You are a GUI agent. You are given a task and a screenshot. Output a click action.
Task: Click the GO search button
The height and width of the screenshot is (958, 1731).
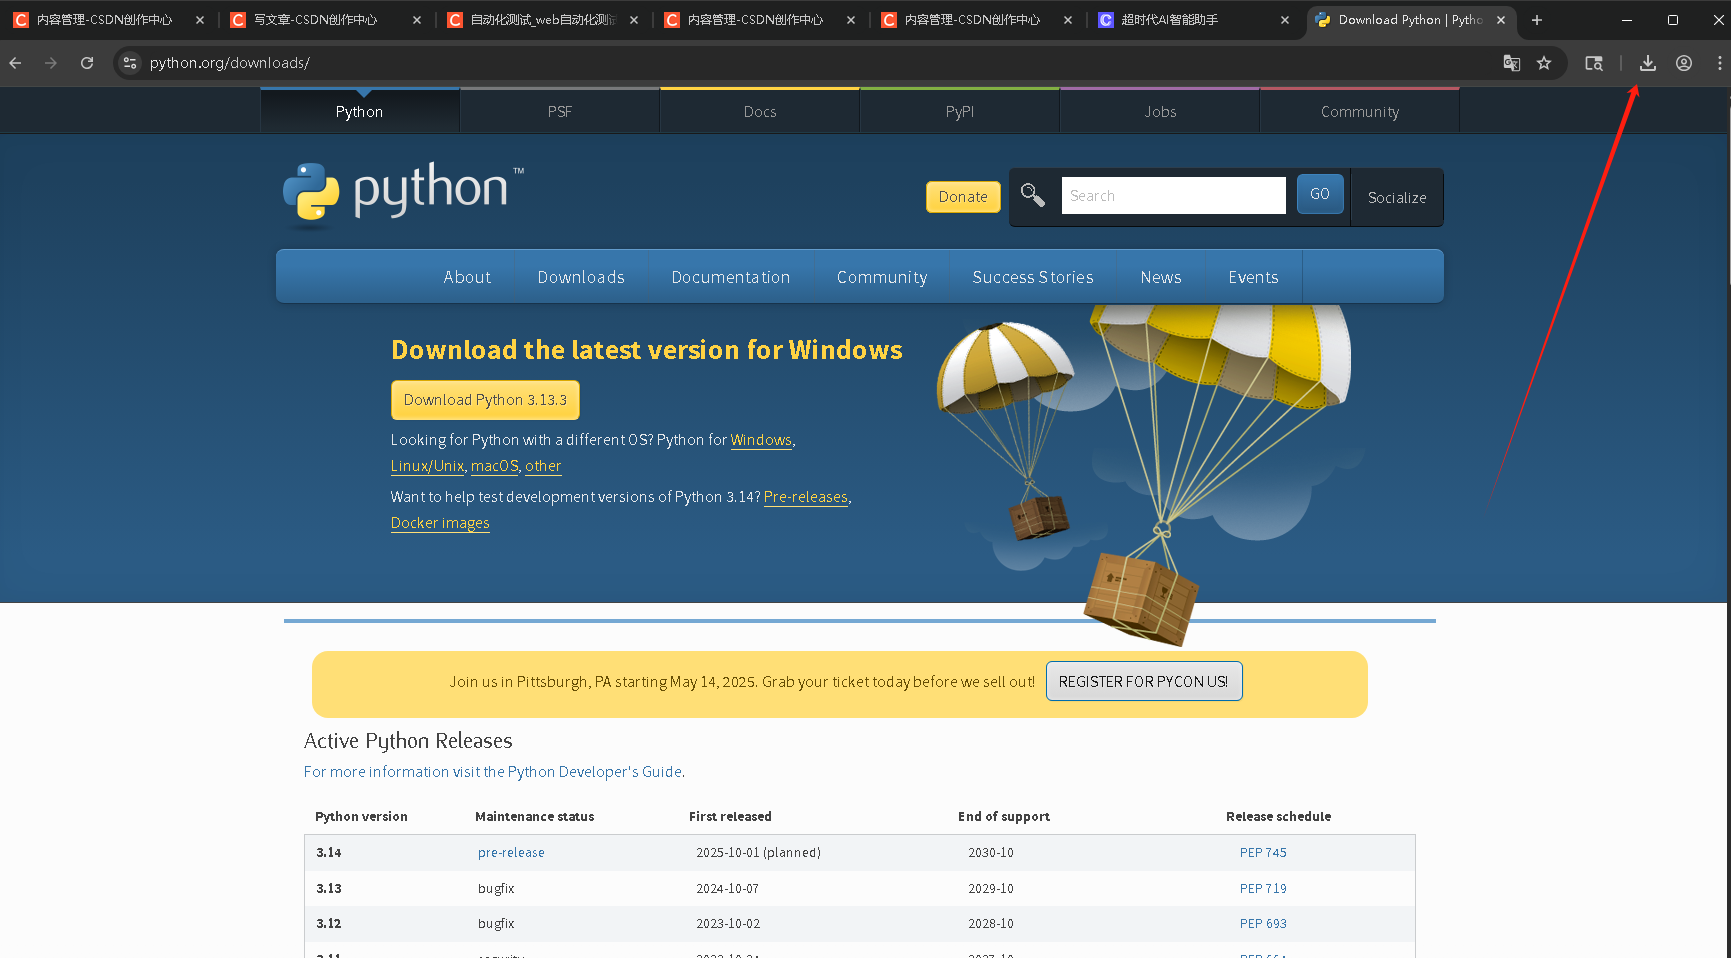(1320, 194)
